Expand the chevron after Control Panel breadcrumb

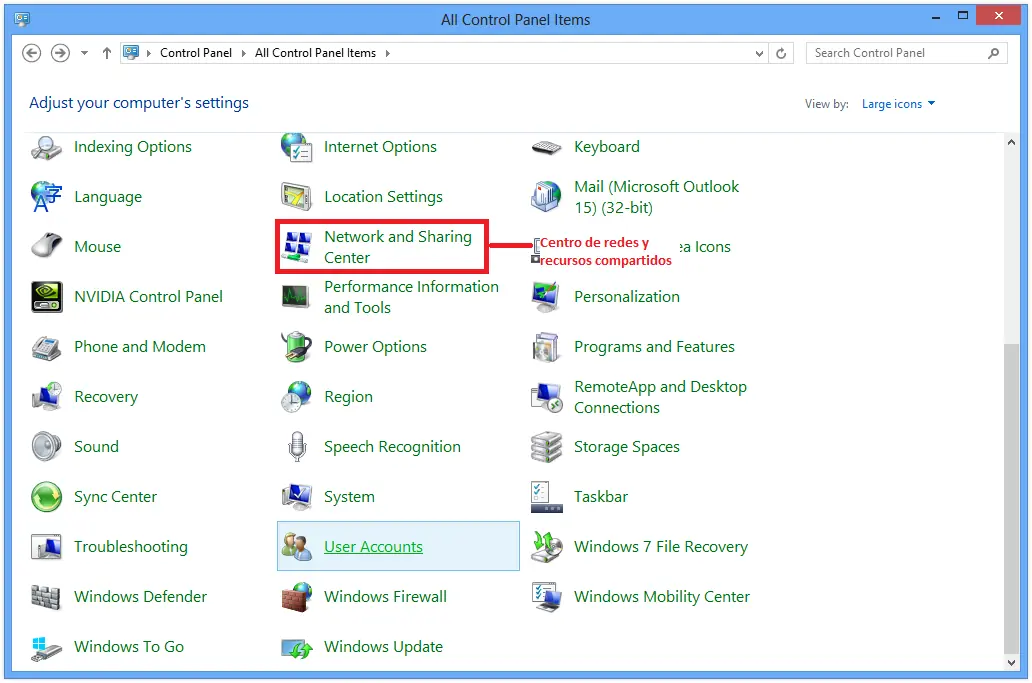pyautogui.click(x=244, y=53)
